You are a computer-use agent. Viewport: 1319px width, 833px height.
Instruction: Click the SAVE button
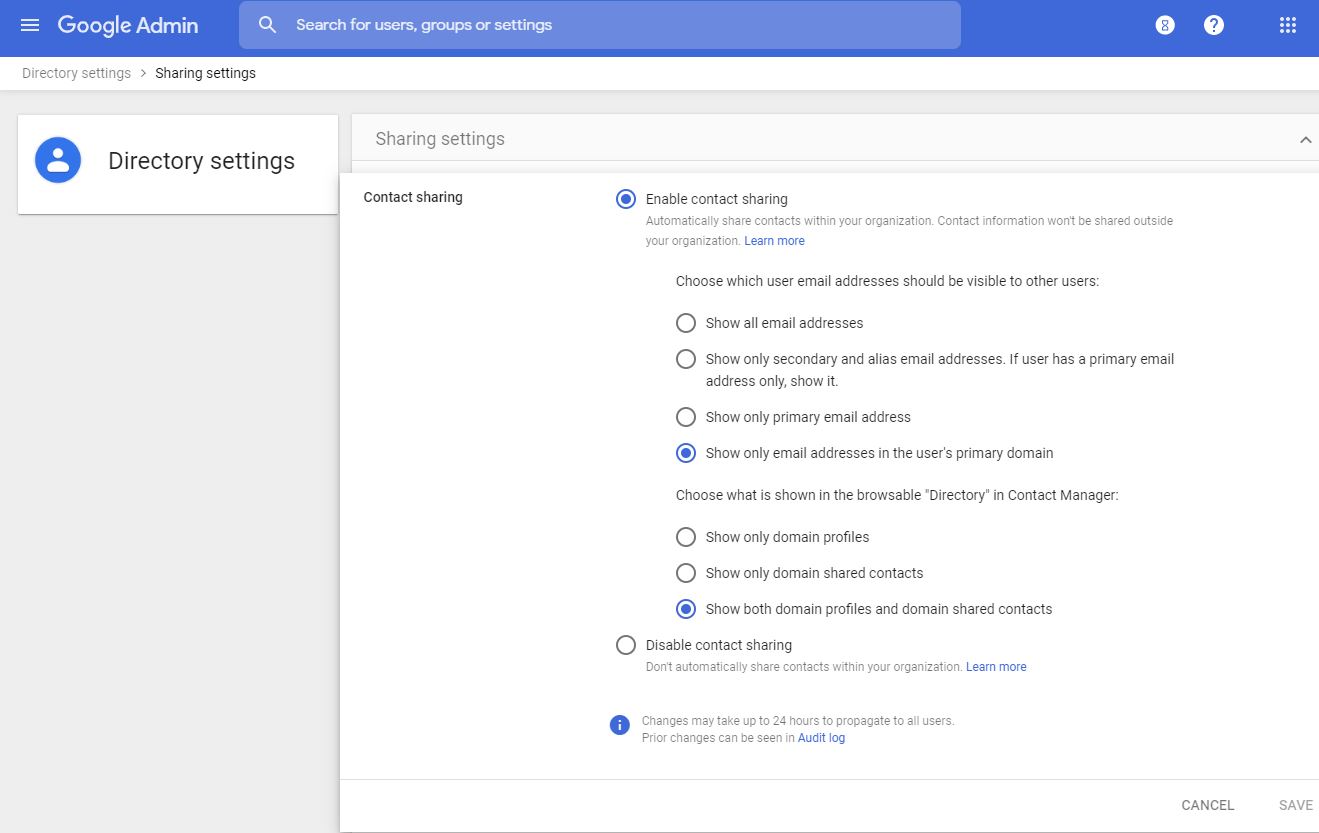click(1295, 805)
